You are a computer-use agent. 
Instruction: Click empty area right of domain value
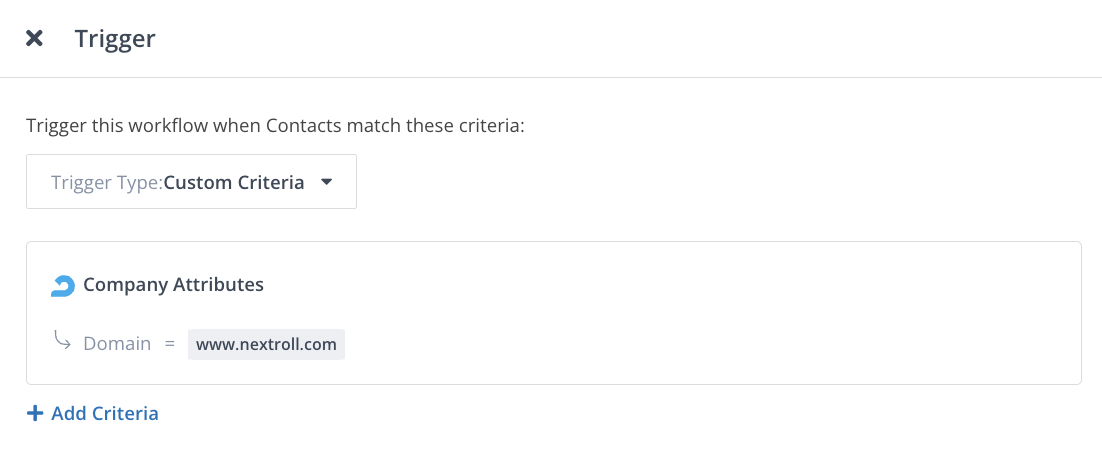(700, 344)
